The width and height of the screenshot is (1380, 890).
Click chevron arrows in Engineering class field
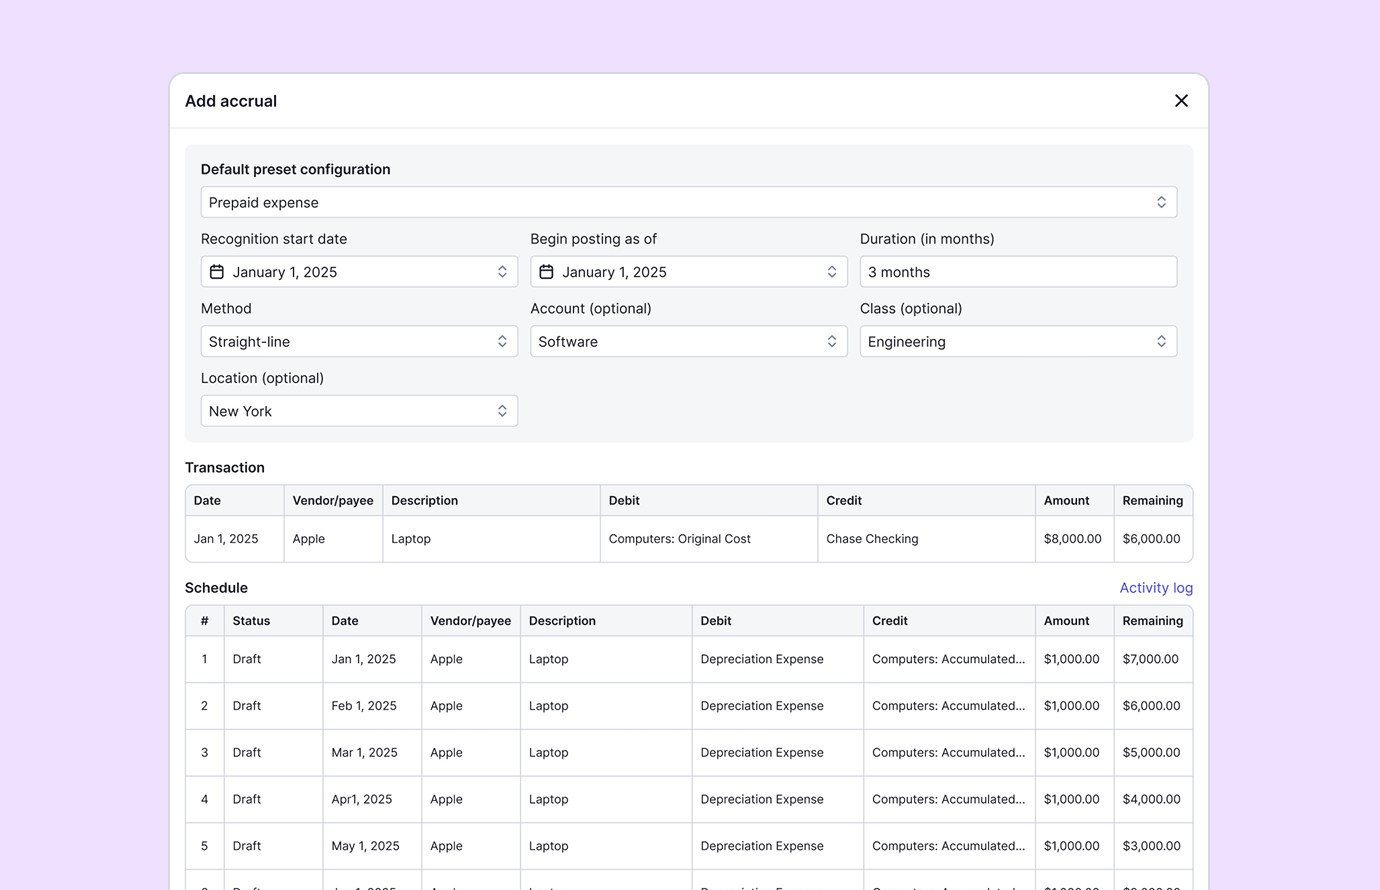pos(1161,342)
